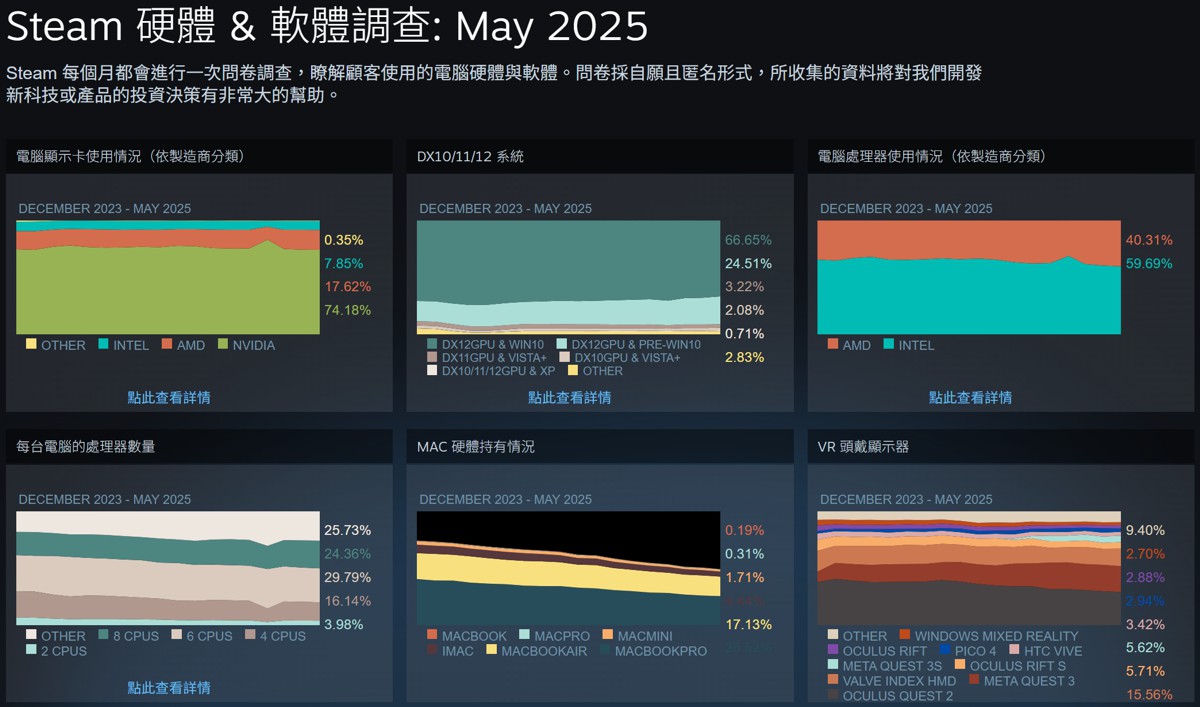Click the '6 CPUS' legend label
This screenshot has width=1200, height=707.
[209, 636]
